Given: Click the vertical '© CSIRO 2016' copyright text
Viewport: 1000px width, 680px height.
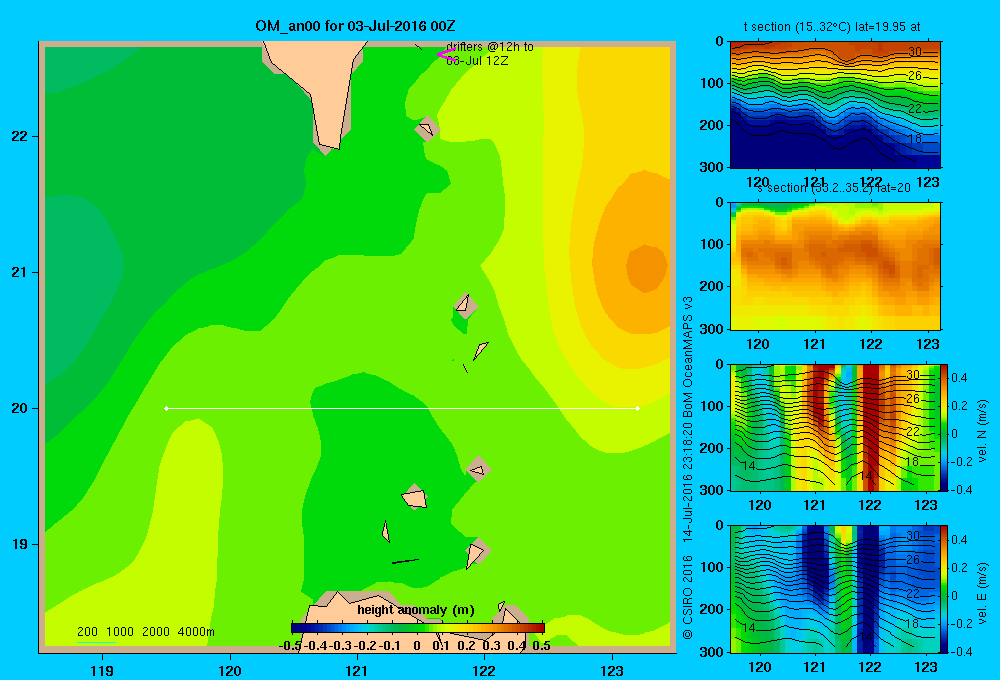Looking at the screenshot, I should (688, 597).
